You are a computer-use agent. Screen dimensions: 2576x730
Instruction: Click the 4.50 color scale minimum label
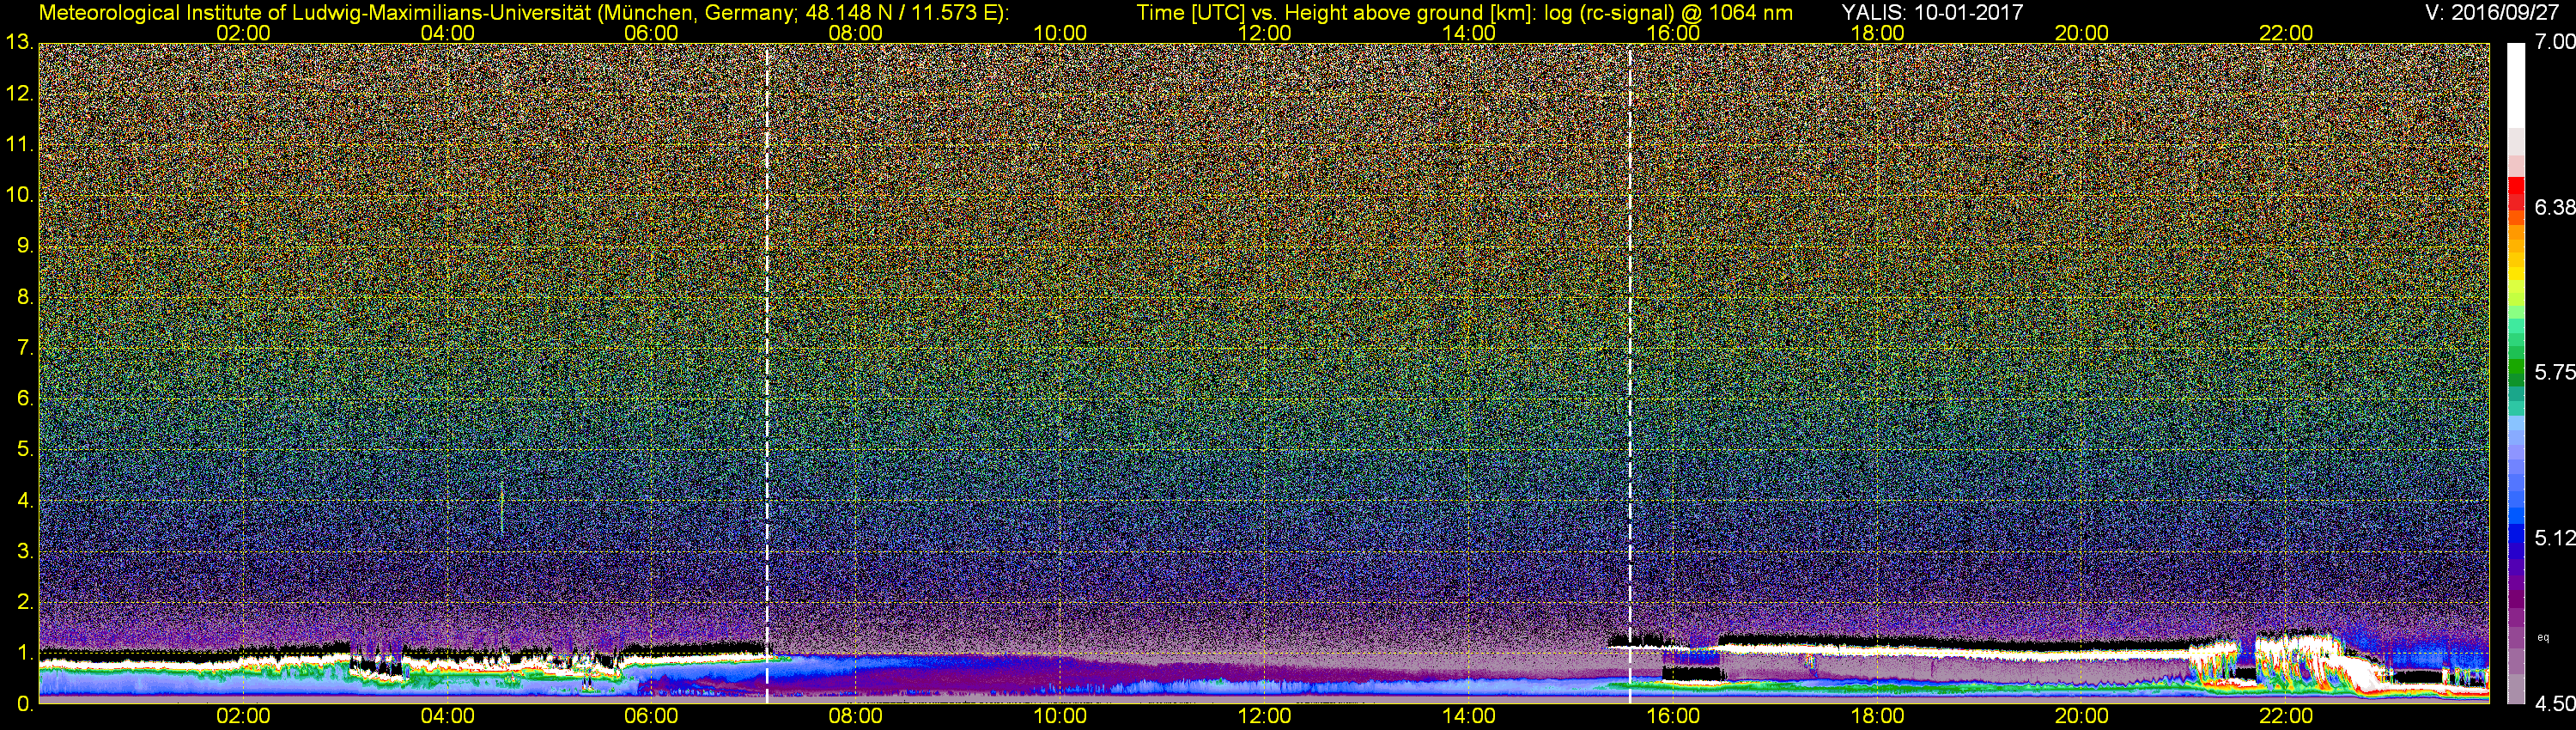2553,704
